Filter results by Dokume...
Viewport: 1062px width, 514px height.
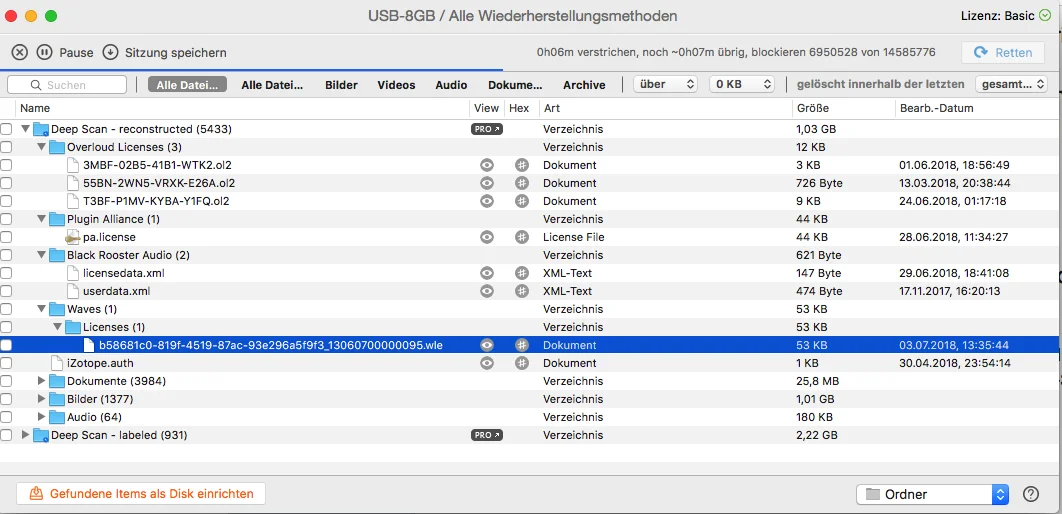point(515,85)
